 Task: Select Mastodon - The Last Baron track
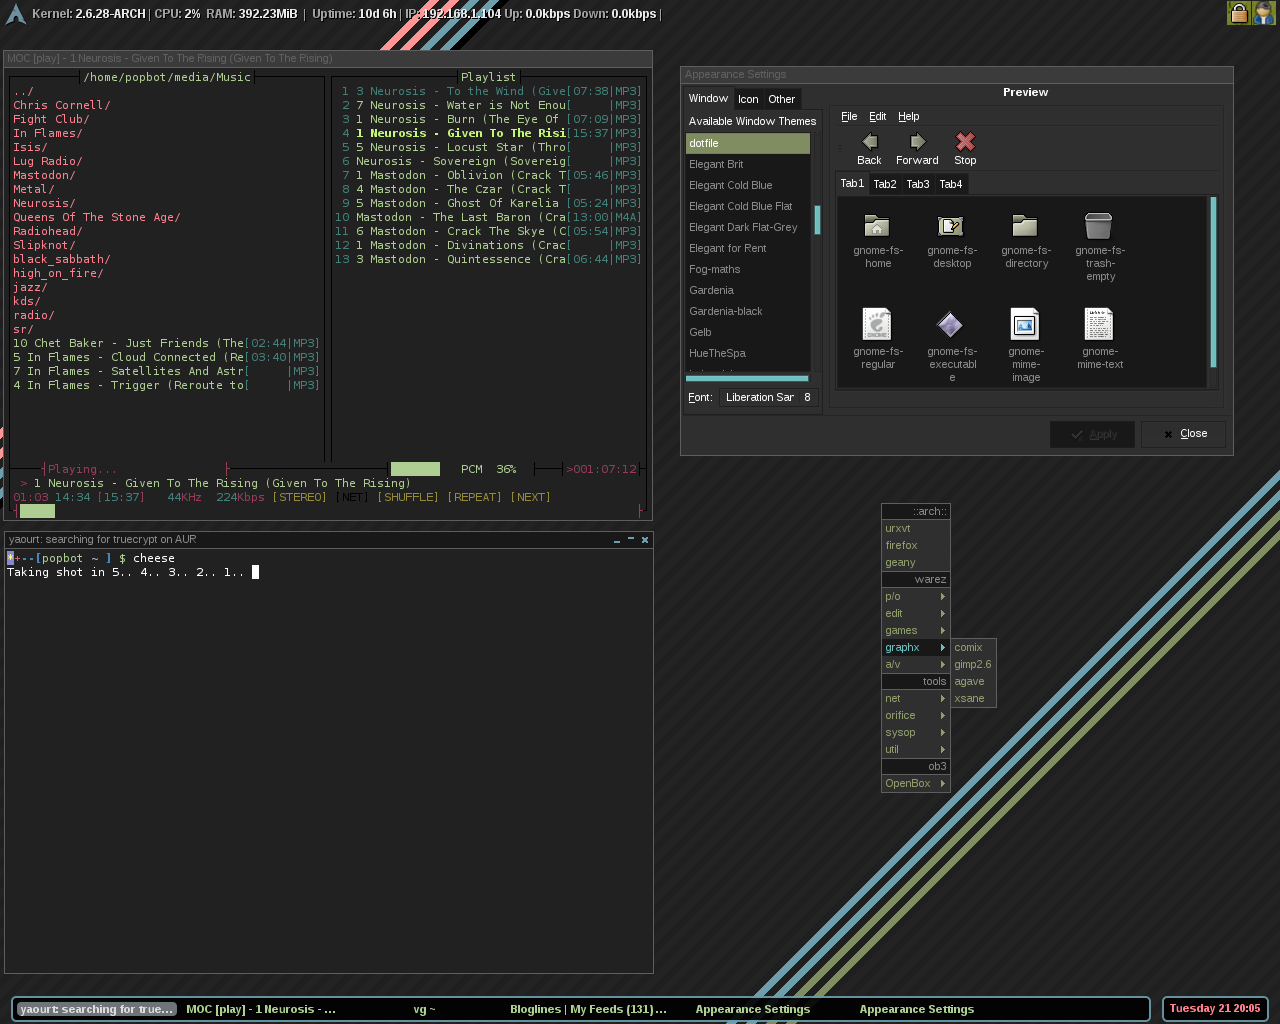[x=488, y=217]
